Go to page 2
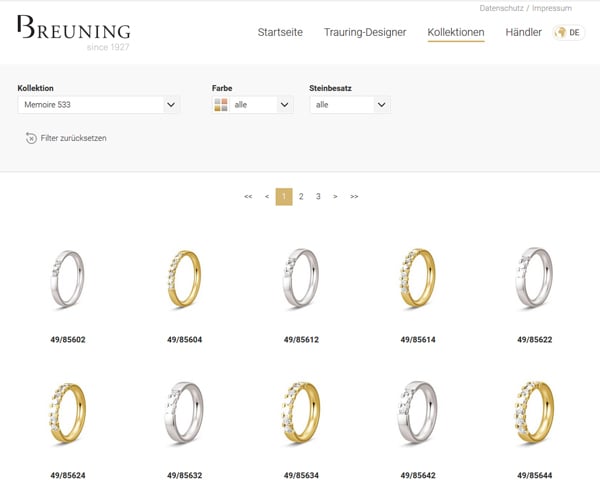This screenshot has height=487, width=600. [x=301, y=197]
